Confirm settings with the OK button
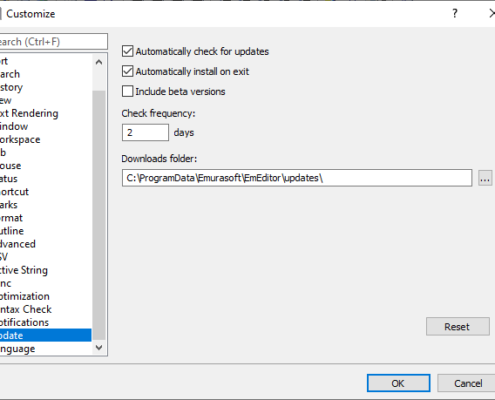Image resolution: width=495 pixels, height=400 pixels. 398,383
